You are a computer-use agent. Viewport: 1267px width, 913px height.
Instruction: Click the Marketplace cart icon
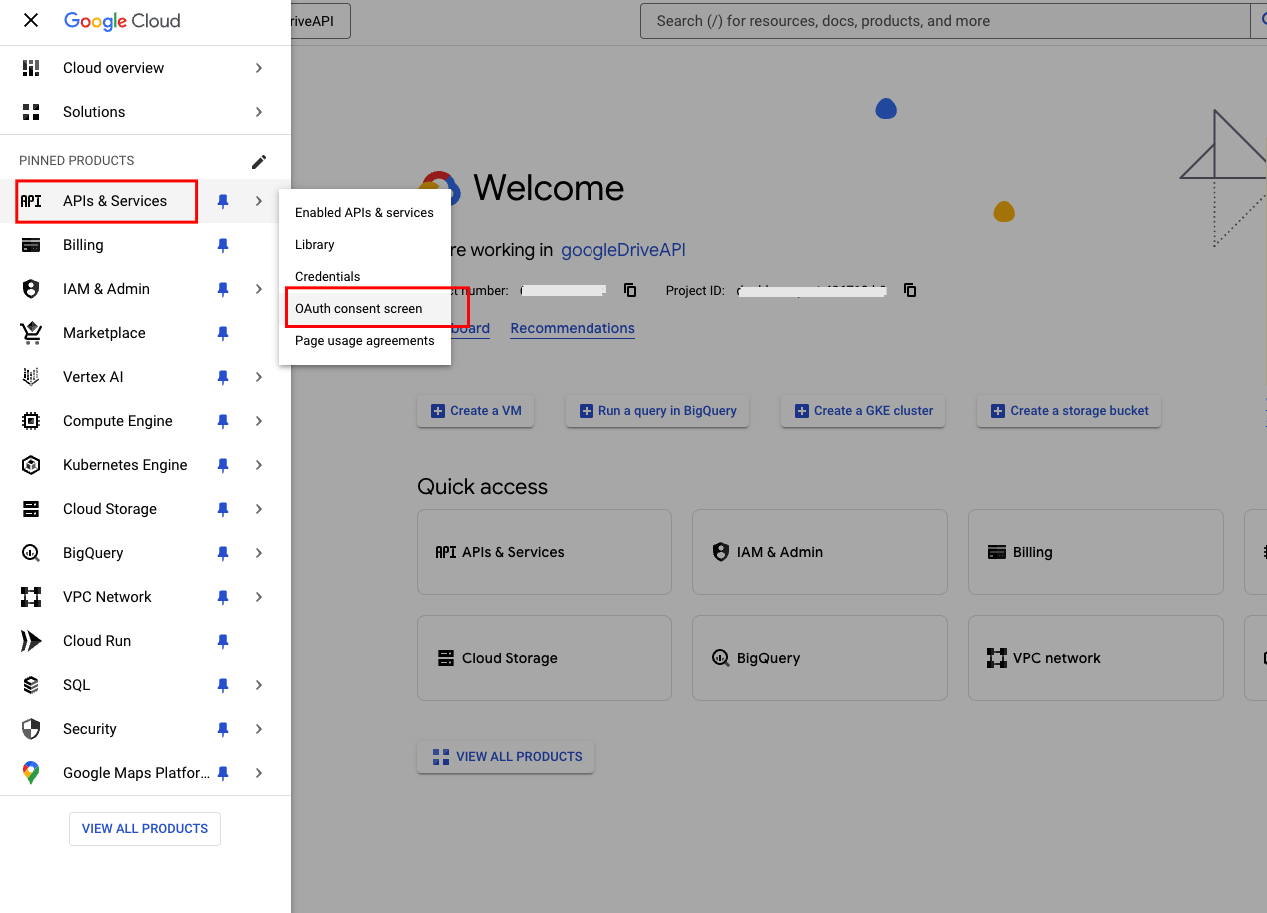tap(31, 333)
